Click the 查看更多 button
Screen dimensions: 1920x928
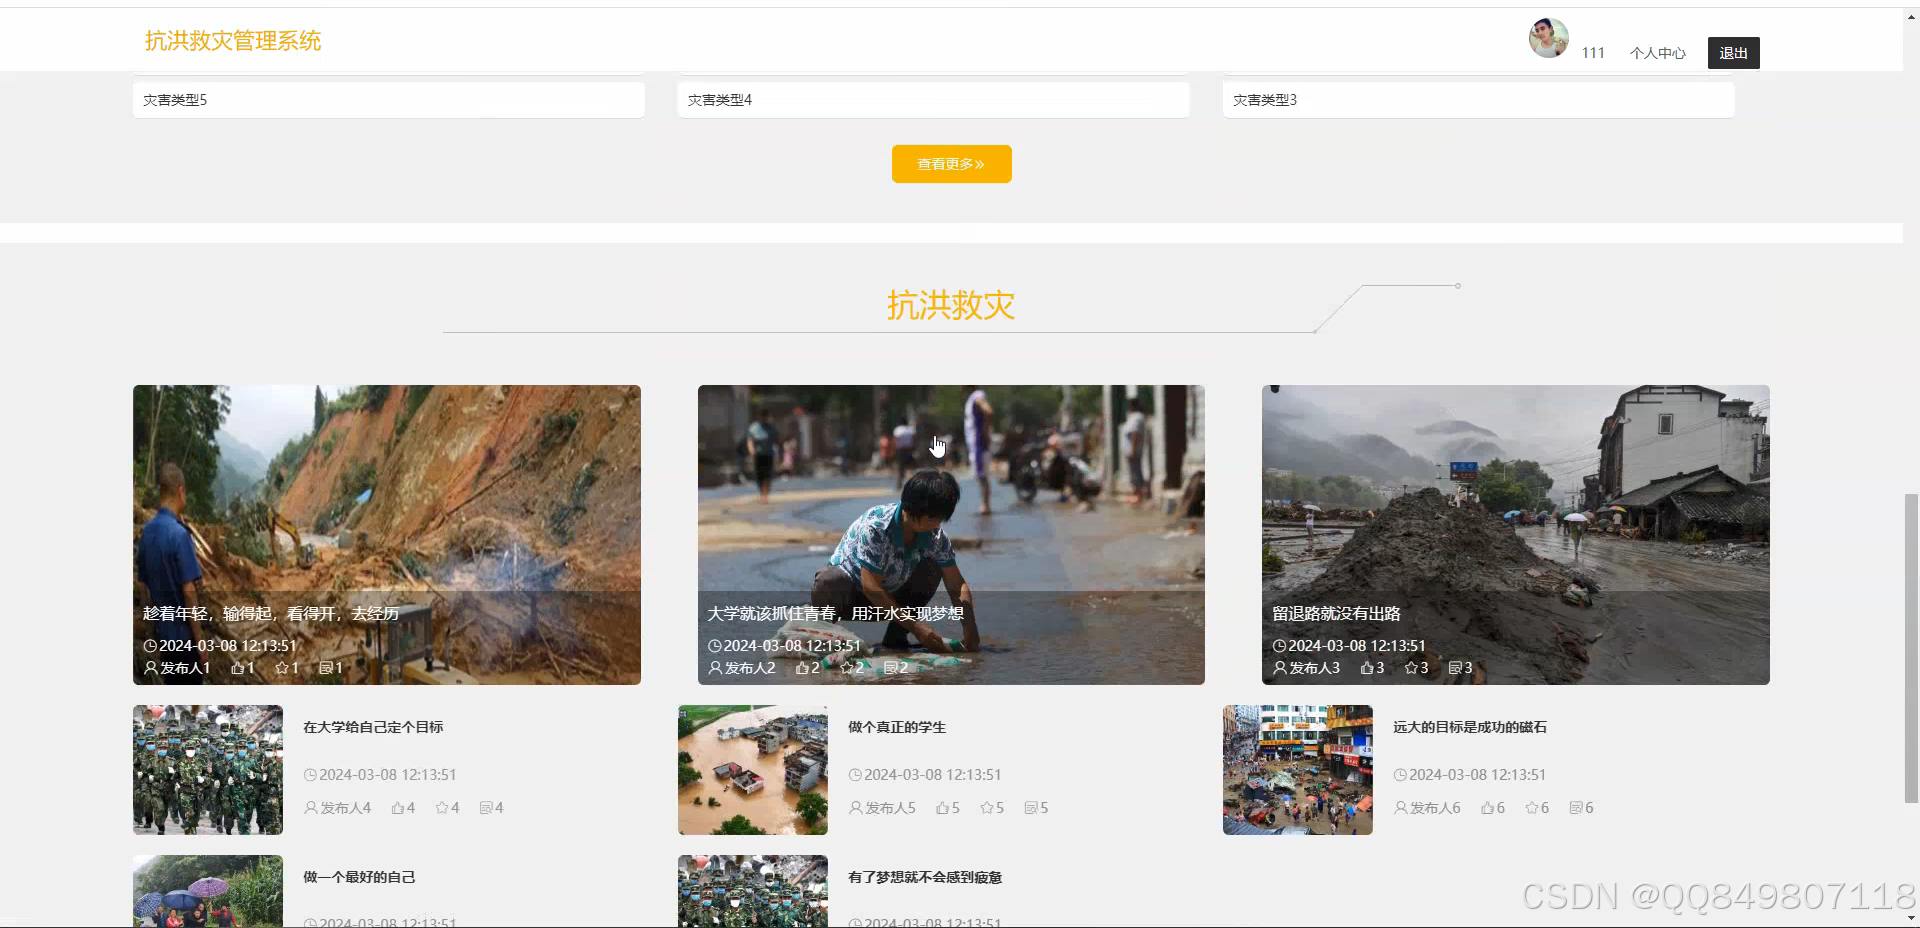[951, 164]
